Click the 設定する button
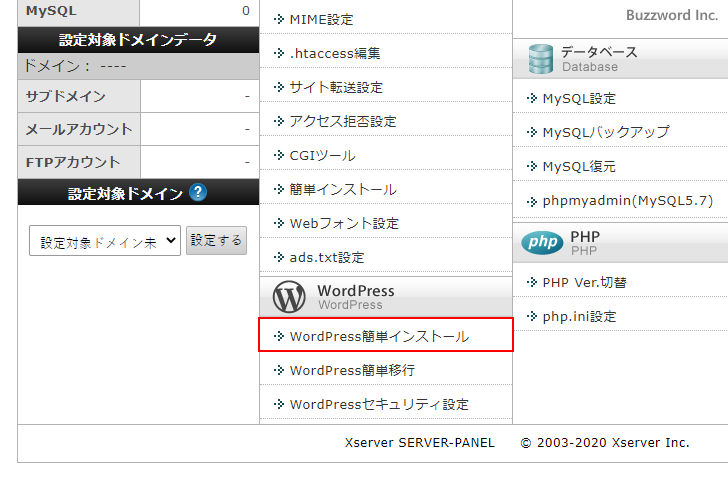 click(x=216, y=240)
